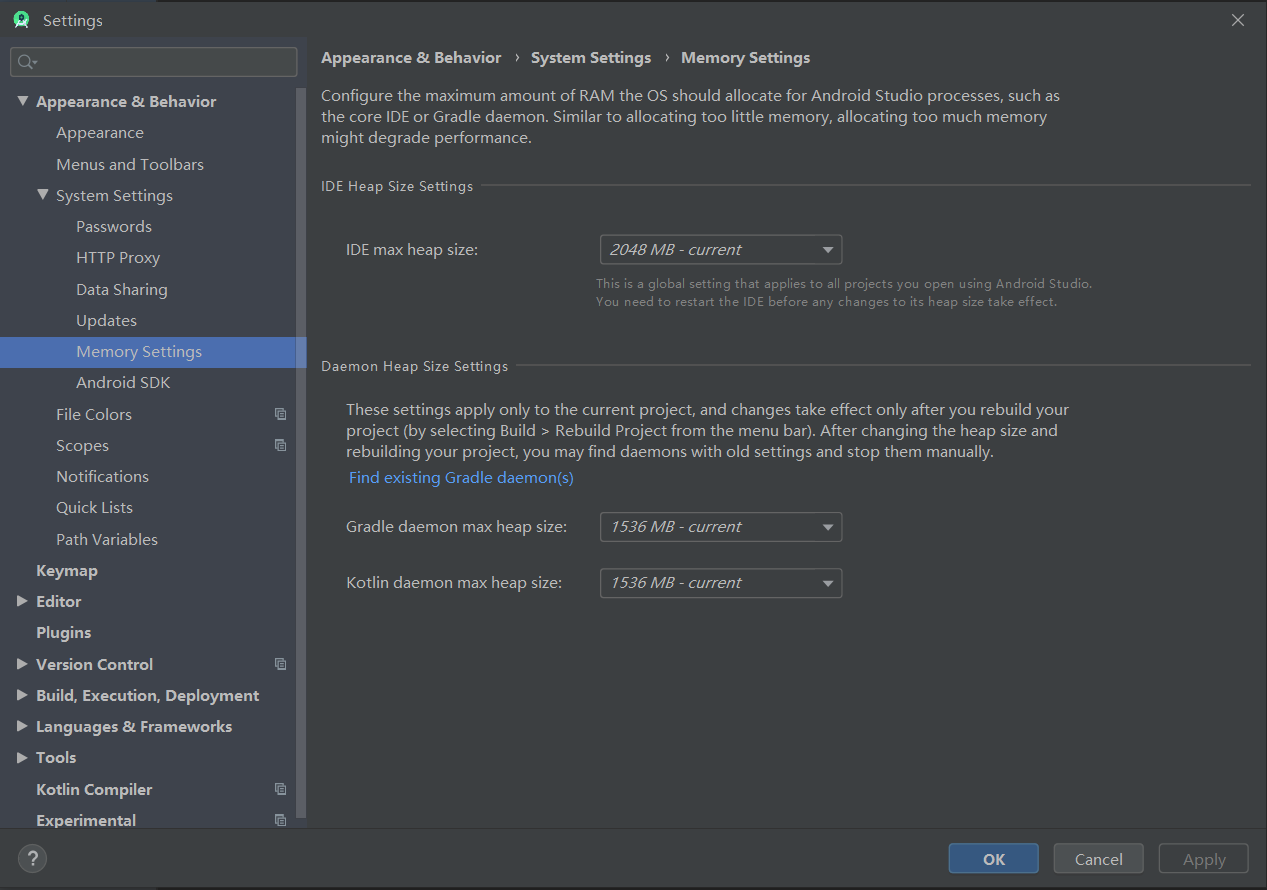Click the 'IDE max heap size:' label
Image resolution: width=1267 pixels, height=890 pixels.
[412, 249]
